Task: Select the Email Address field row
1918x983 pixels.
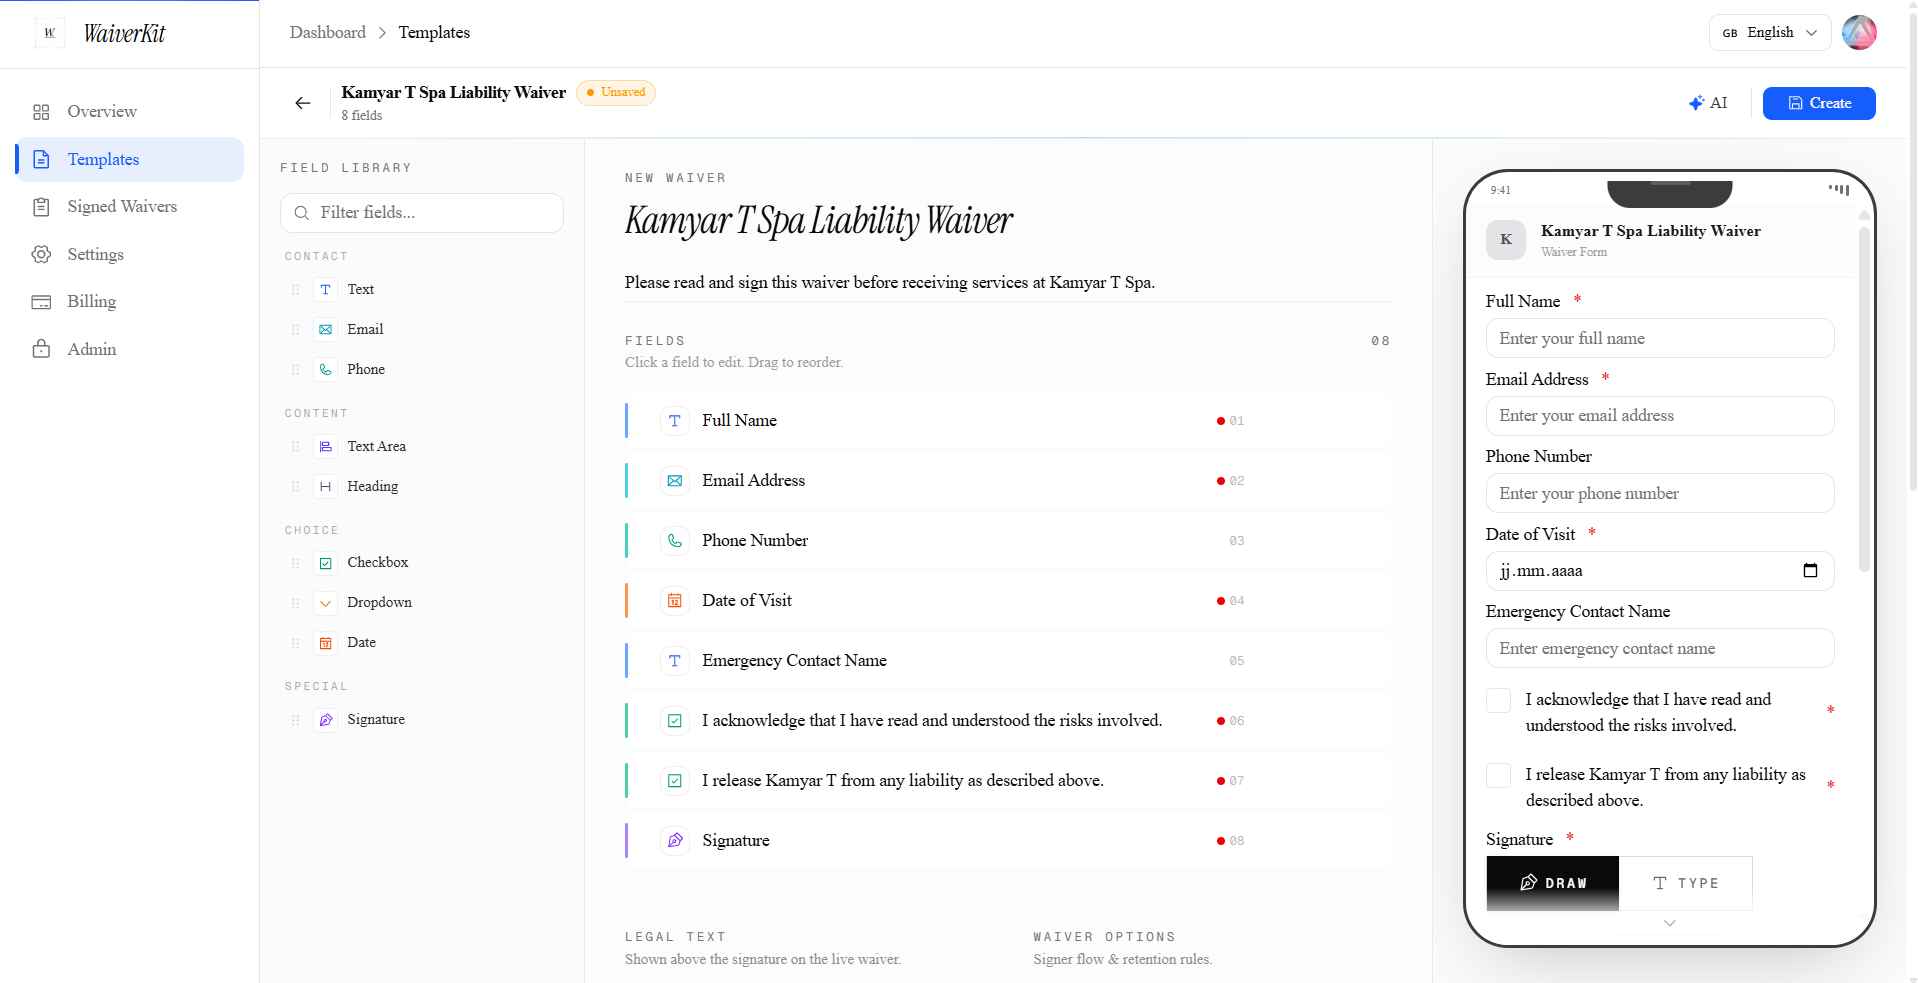Action: click(1008, 481)
